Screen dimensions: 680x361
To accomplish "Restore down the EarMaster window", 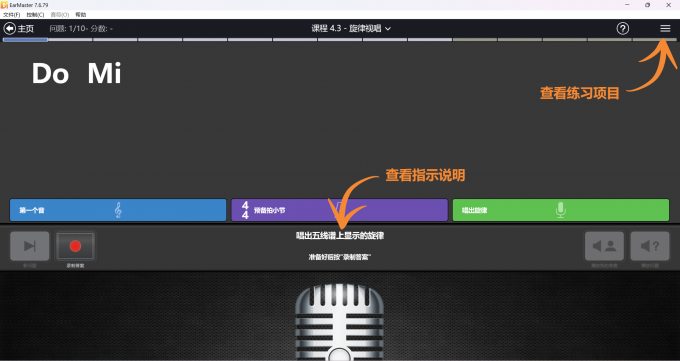I will (647, 5).
